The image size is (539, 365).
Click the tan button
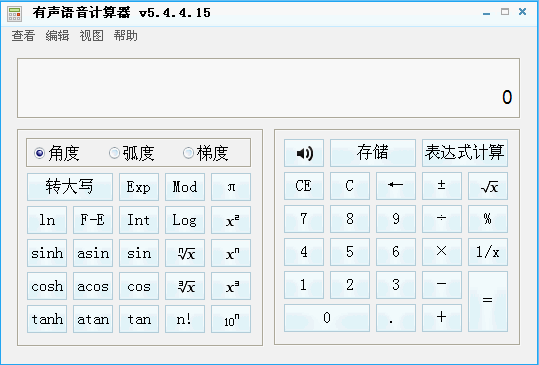pyautogui.click(x=139, y=319)
